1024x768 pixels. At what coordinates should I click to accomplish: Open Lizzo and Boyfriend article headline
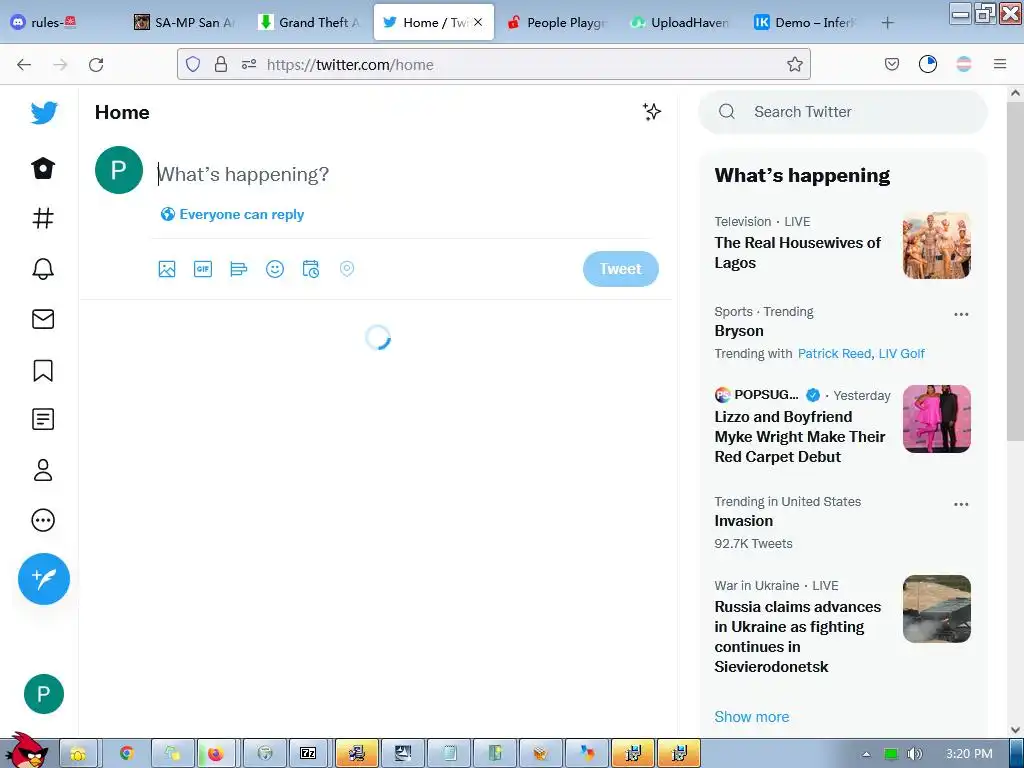click(x=799, y=437)
